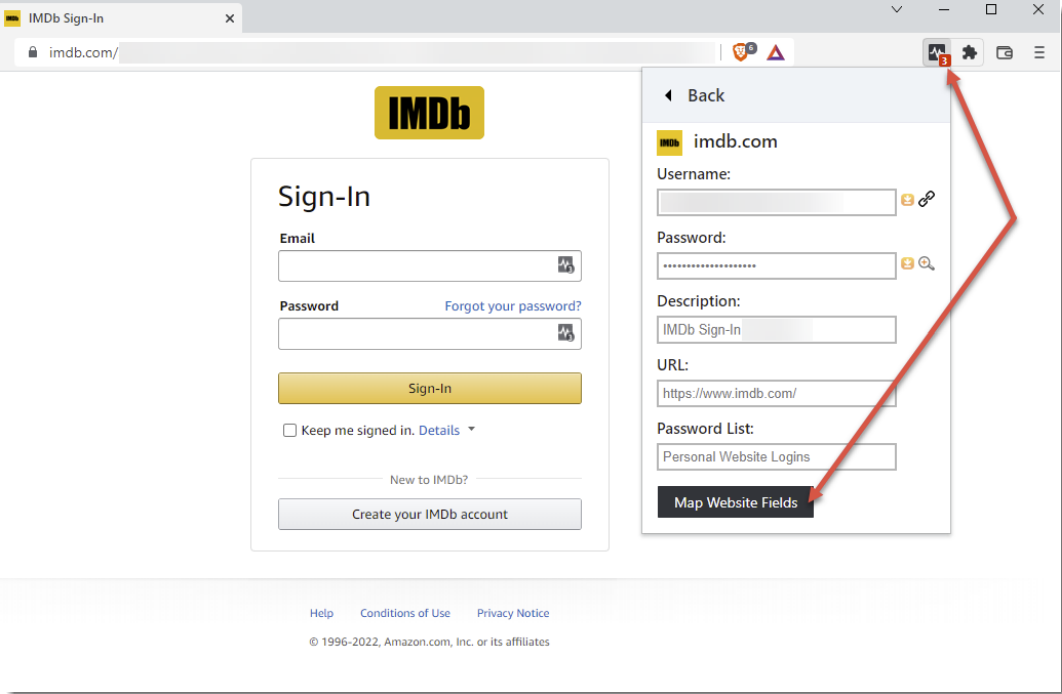Minimize the browser window
Viewport: 1062px width, 694px height.
pos(943,9)
